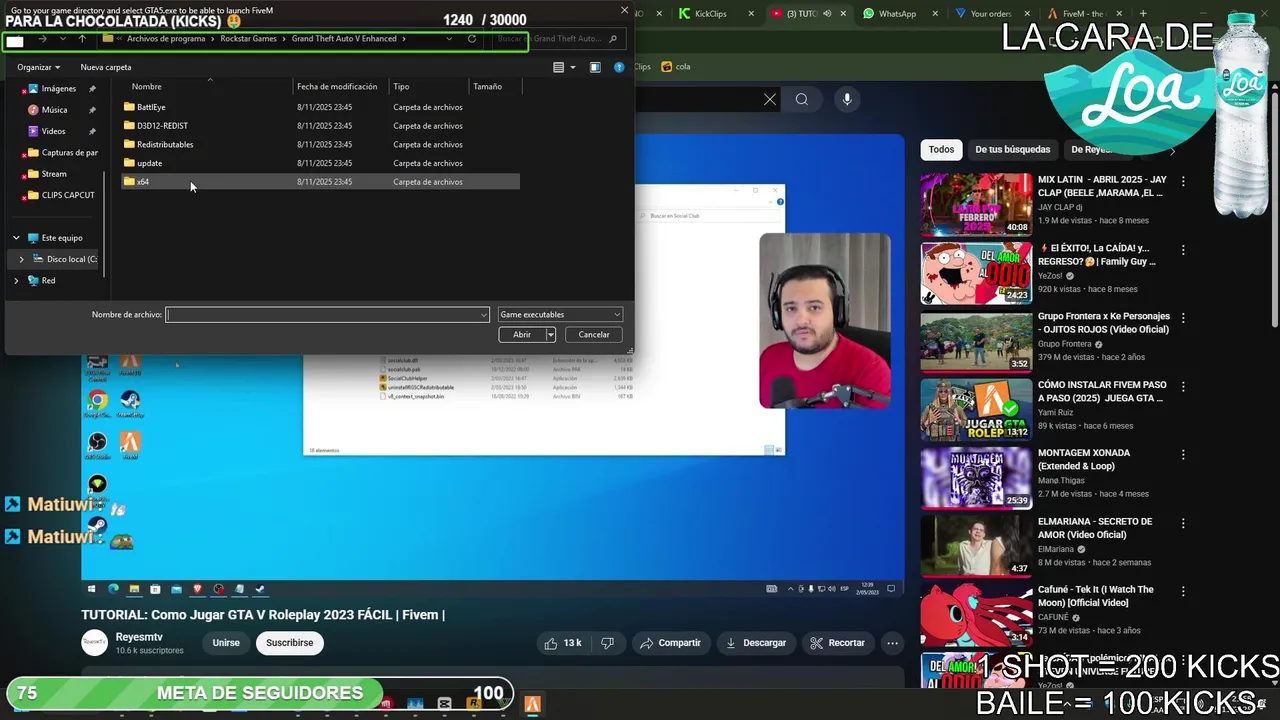Open recent locations dropdown next to forward arrow
Image resolution: width=1280 pixels, height=720 pixels.
[x=62, y=39]
